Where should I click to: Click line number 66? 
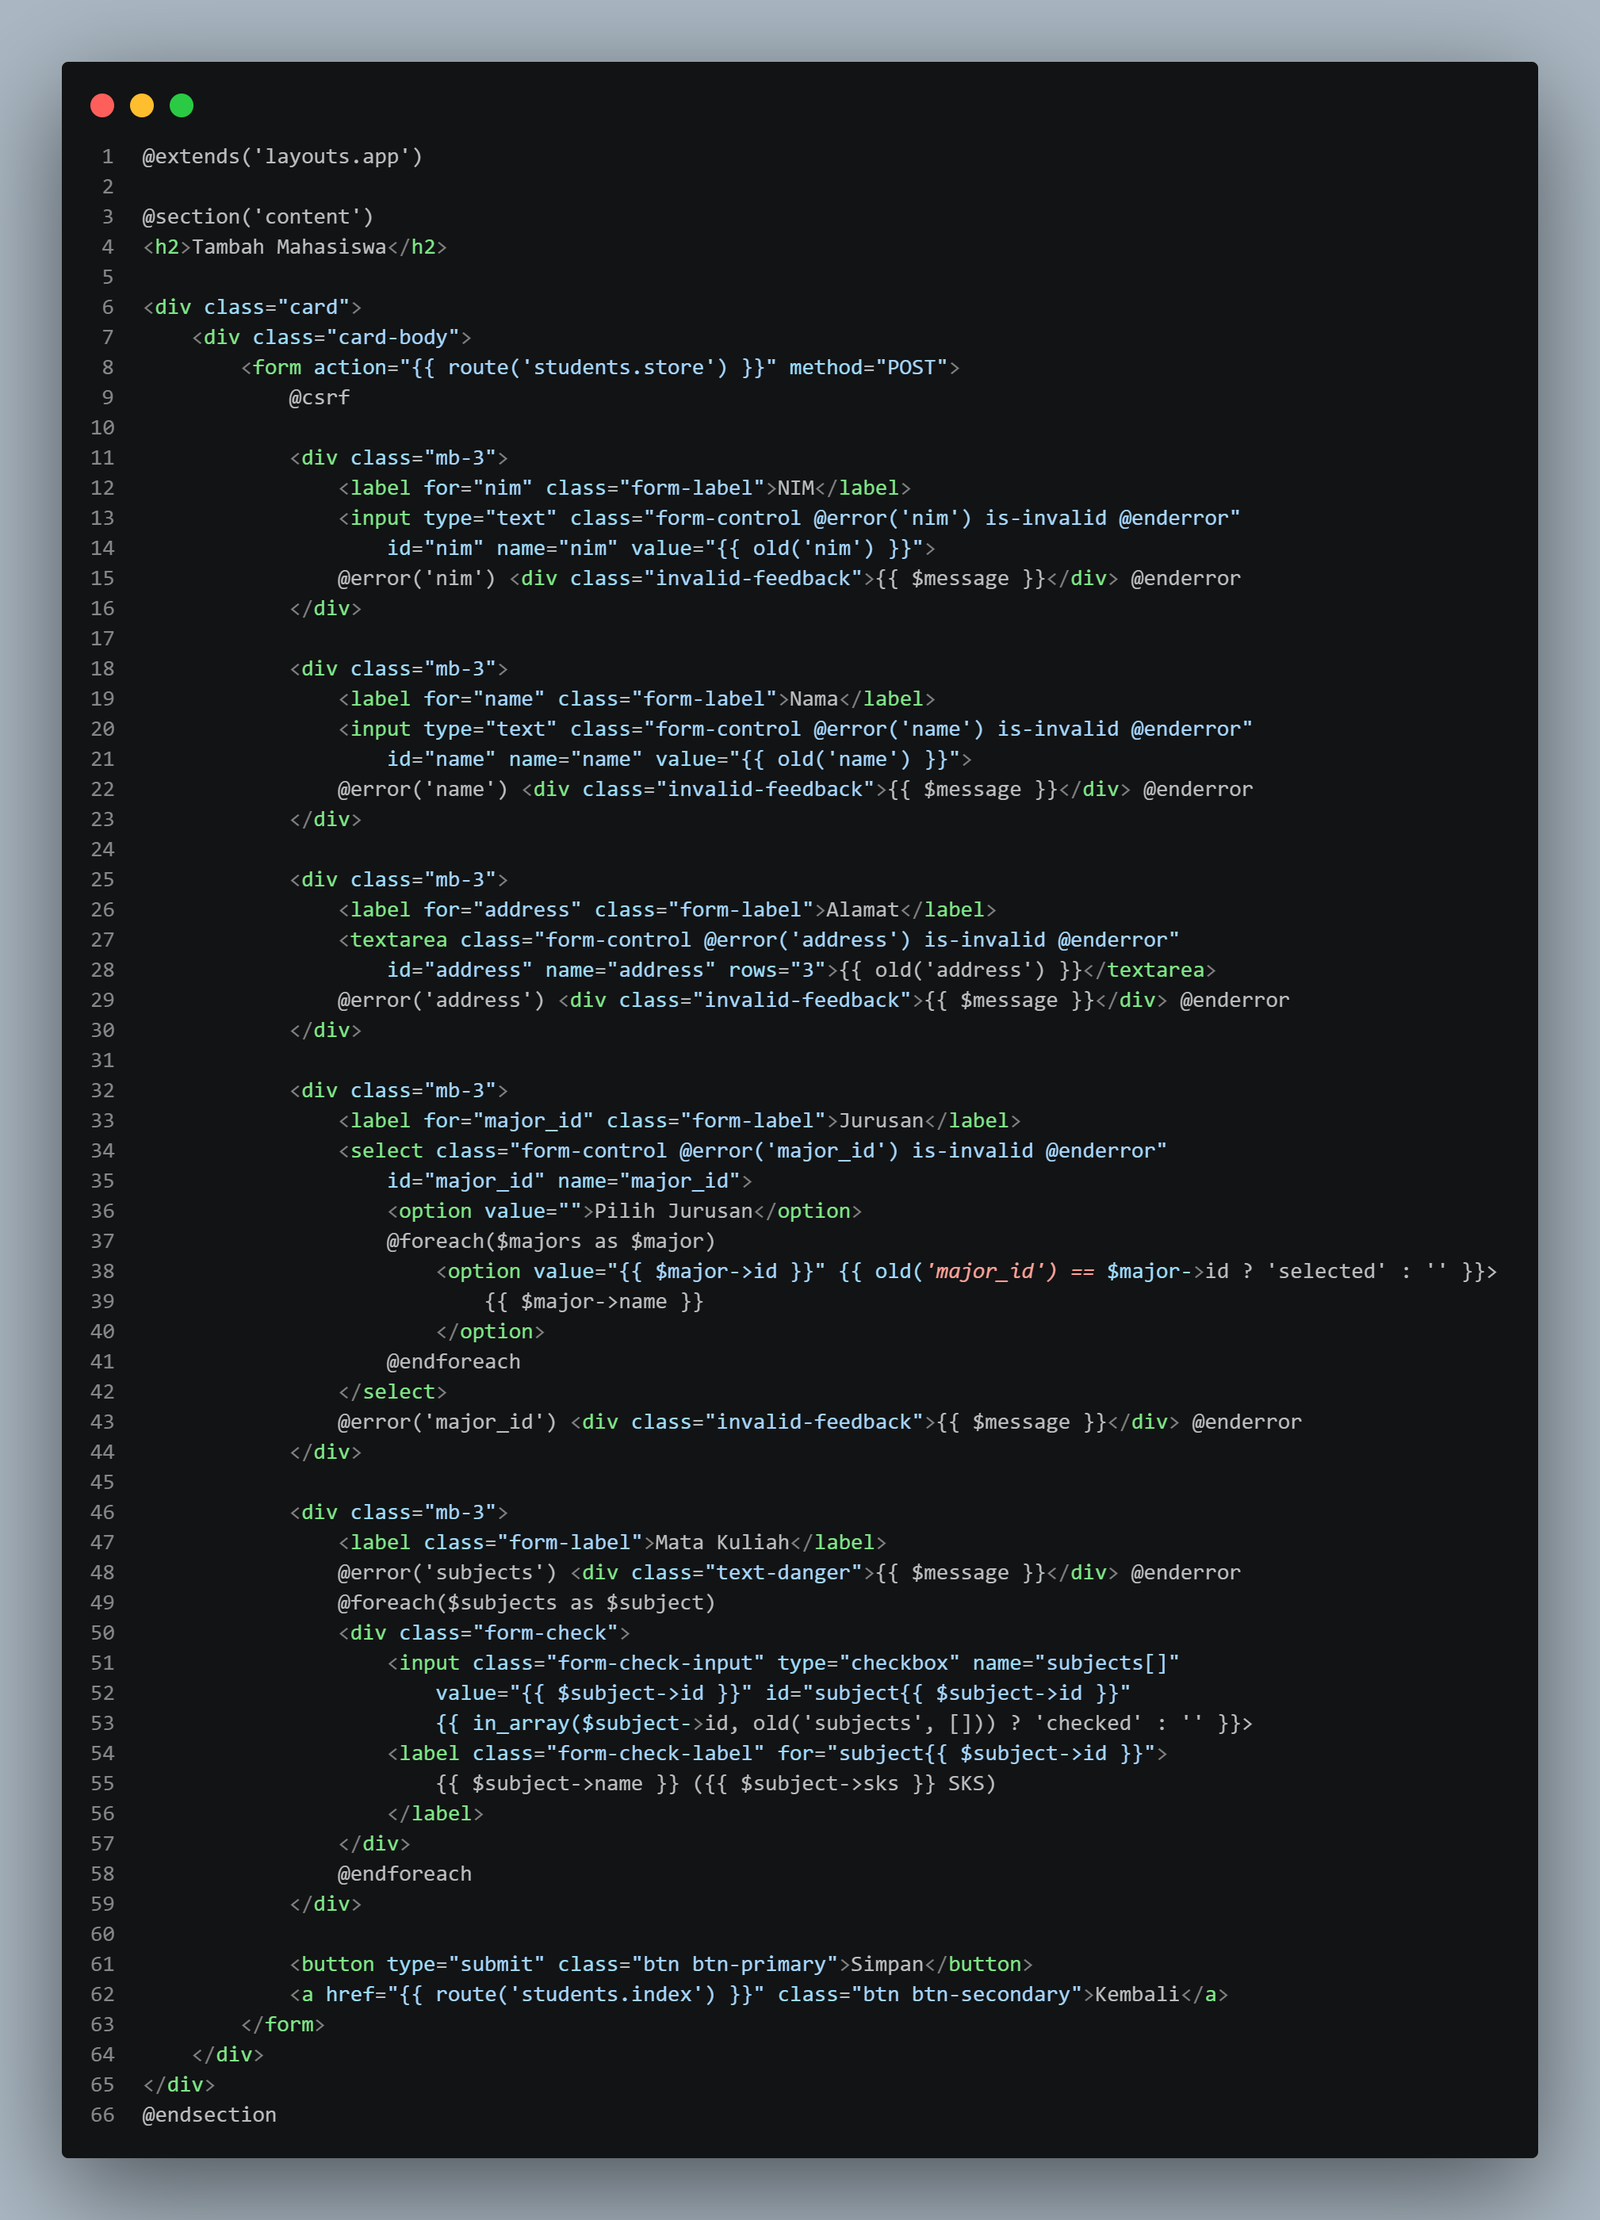click(x=102, y=2115)
